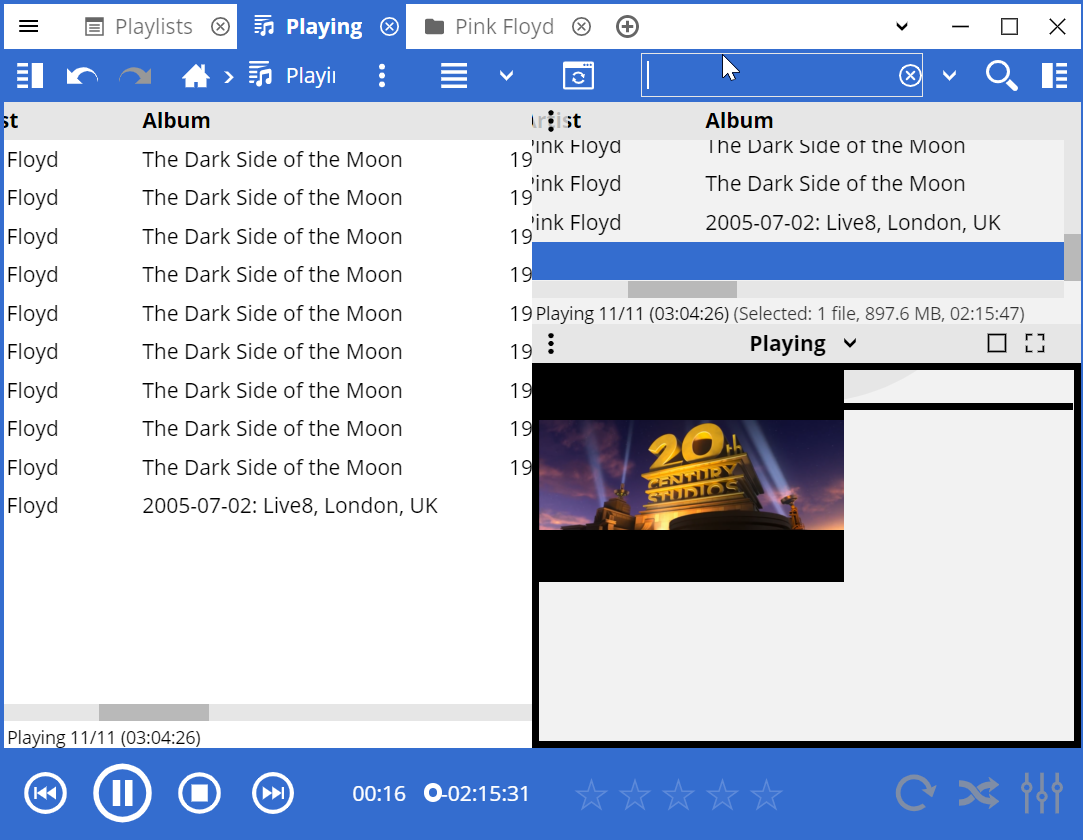Rate the track five stars
Screen dimensions: 1083x840
[x=766, y=796]
